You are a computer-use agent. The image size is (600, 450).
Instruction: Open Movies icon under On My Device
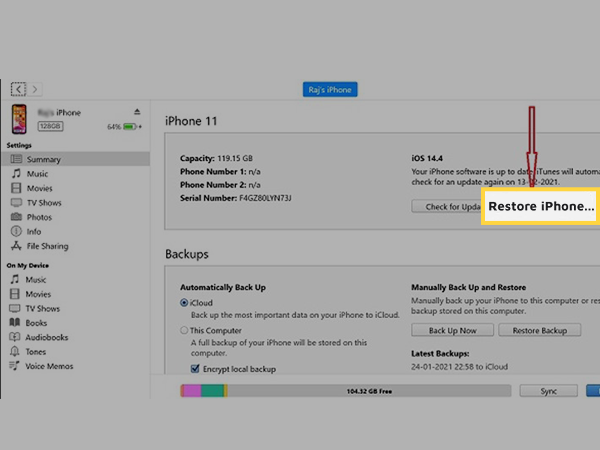tap(15, 294)
